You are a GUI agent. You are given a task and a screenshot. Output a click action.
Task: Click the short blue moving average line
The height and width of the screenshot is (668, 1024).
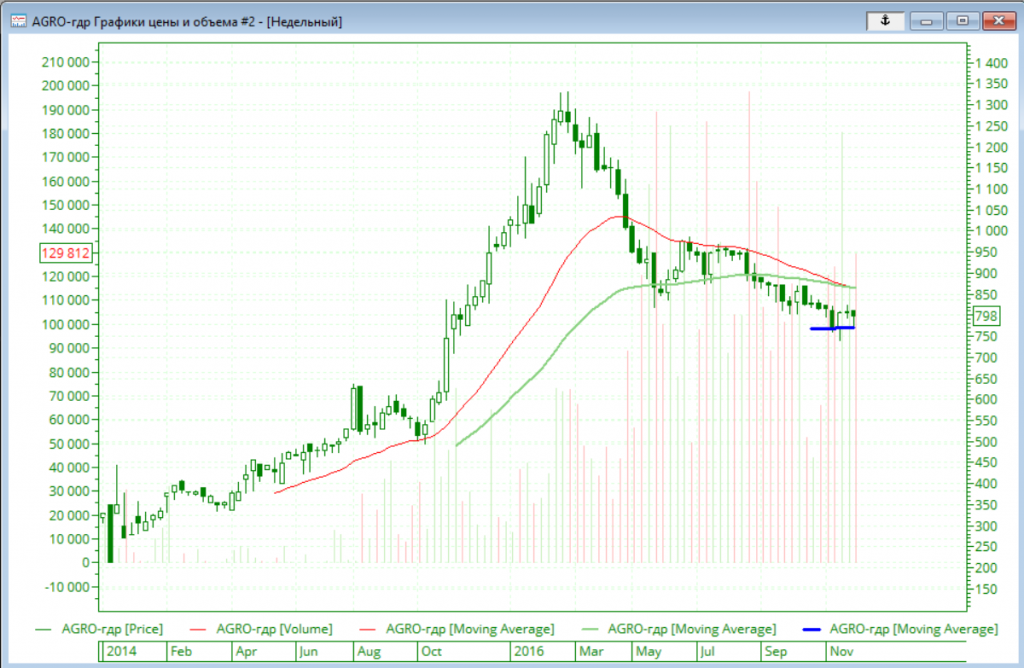pyautogui.click(x=832, y=327)
